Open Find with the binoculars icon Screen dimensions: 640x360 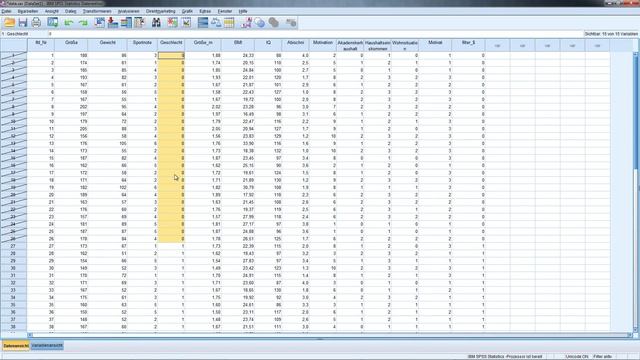156,23
